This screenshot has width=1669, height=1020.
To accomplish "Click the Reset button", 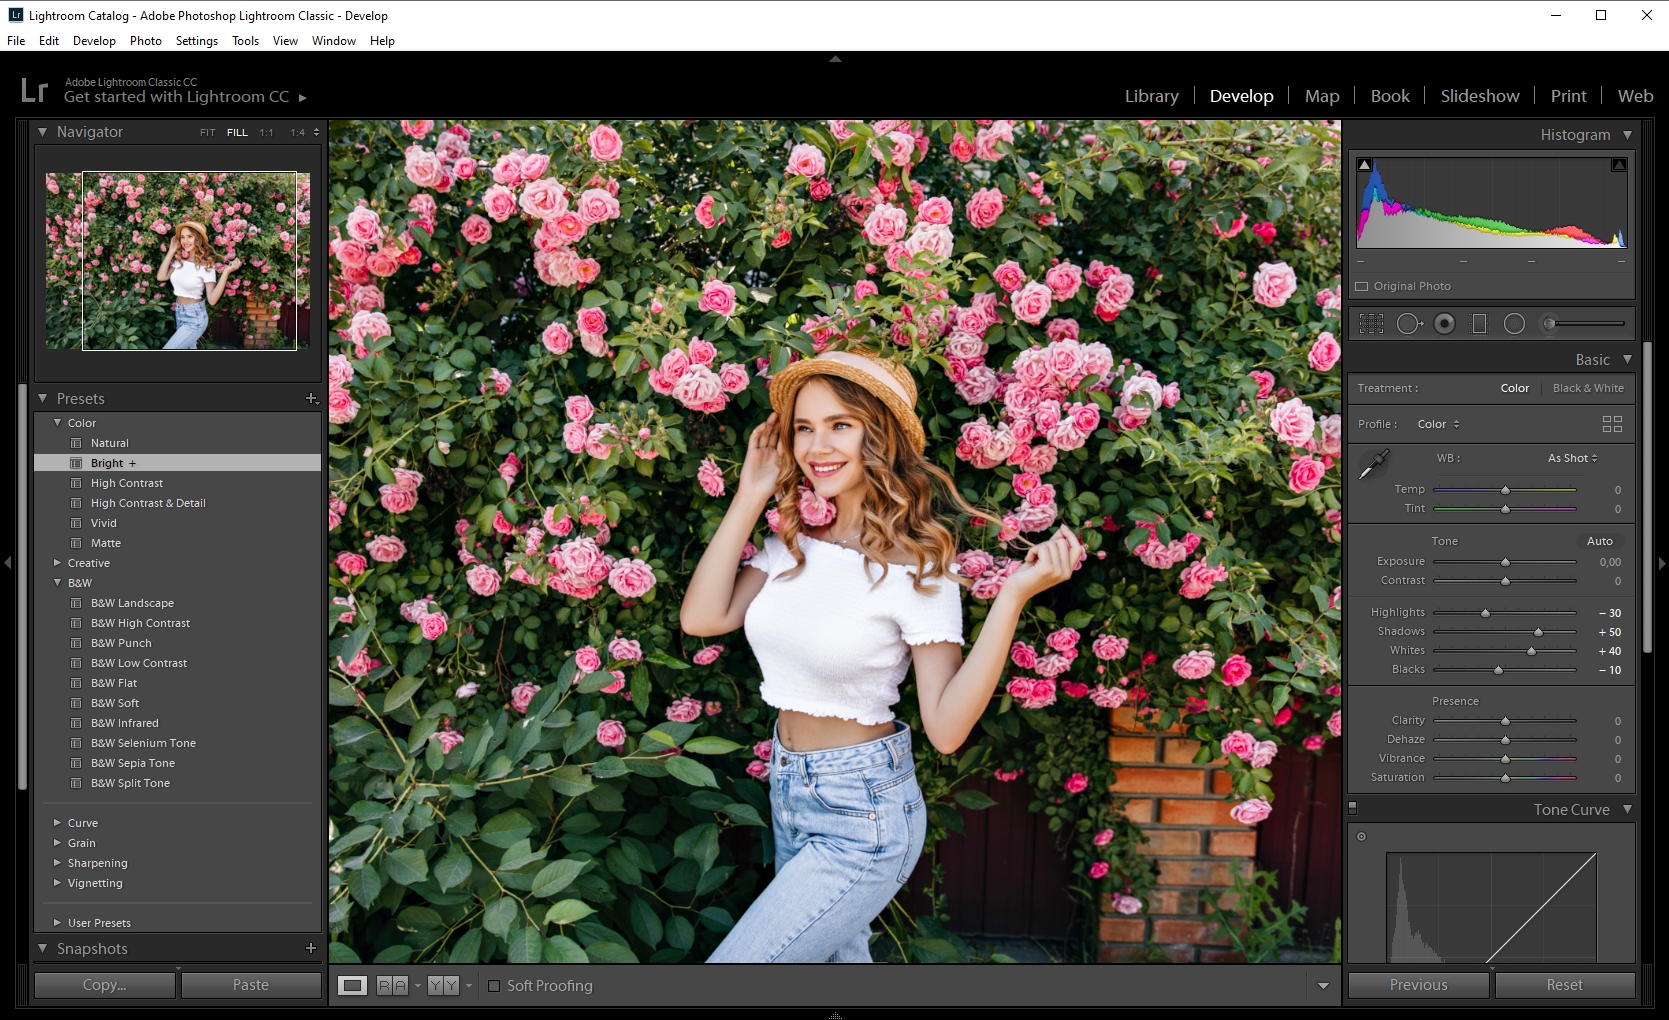I will point(1564,985).
